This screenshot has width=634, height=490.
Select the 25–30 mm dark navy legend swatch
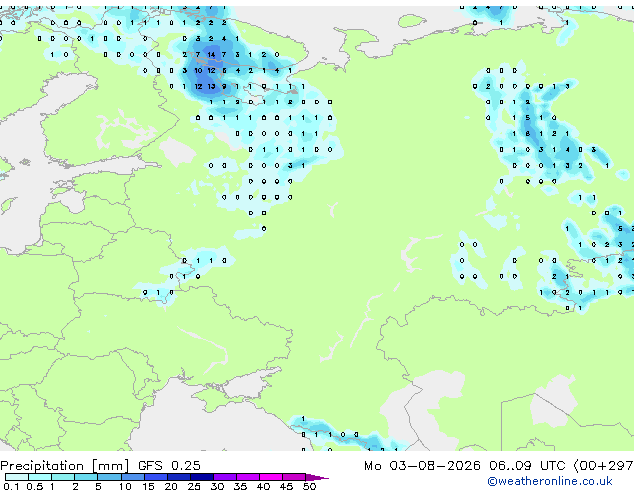tap(202, 477)
